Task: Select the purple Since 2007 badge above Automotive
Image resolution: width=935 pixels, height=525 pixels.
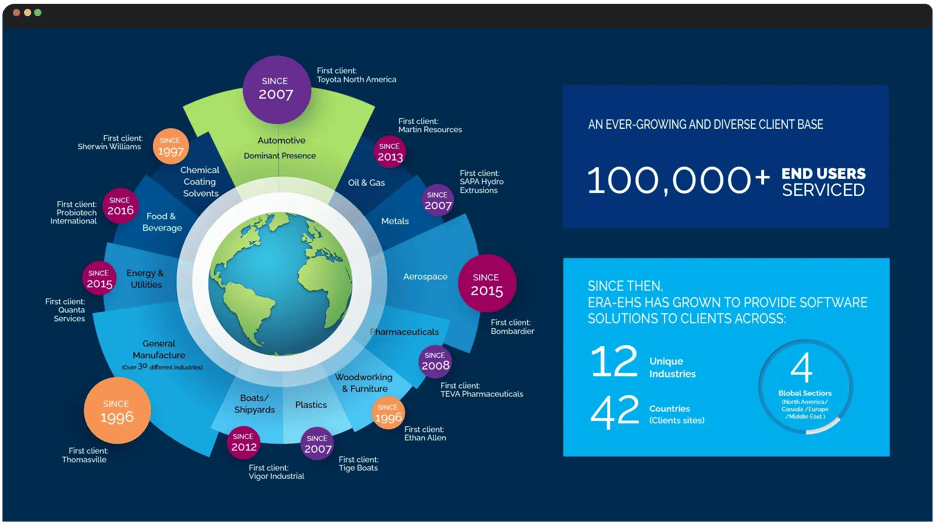Action: point(276,88)
